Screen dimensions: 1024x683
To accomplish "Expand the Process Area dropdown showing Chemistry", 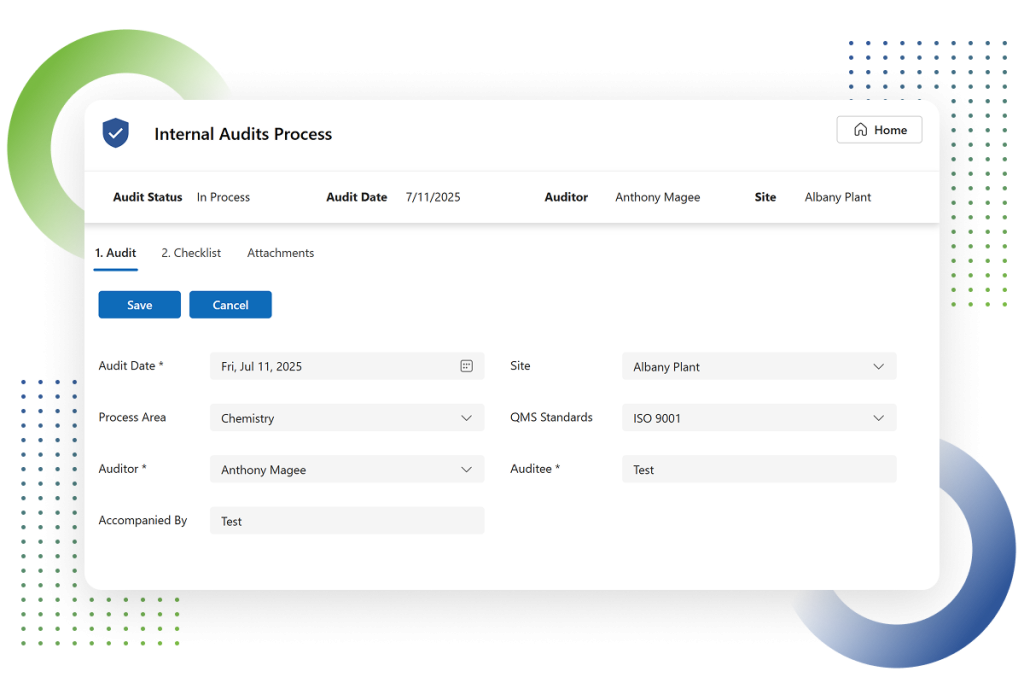I will 346,418.
